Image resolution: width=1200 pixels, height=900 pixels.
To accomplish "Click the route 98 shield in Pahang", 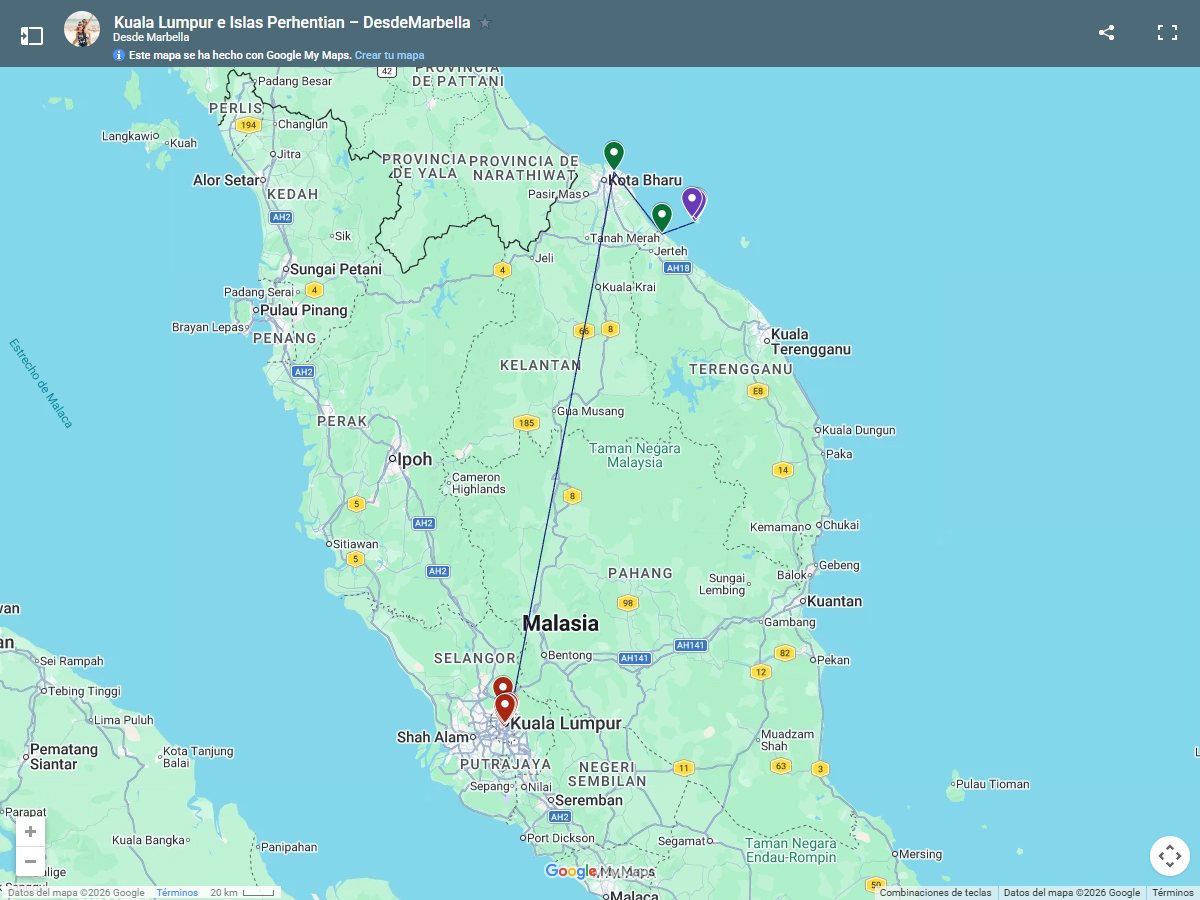I will tap(628, 602).
